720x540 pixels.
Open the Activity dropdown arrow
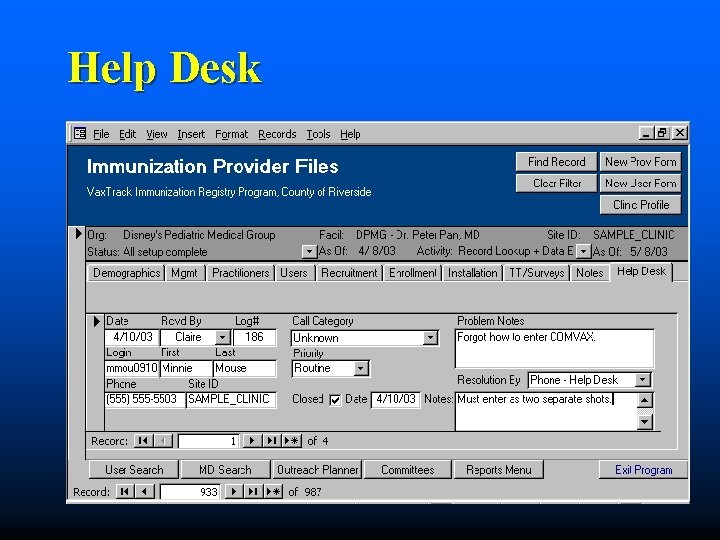583,251
